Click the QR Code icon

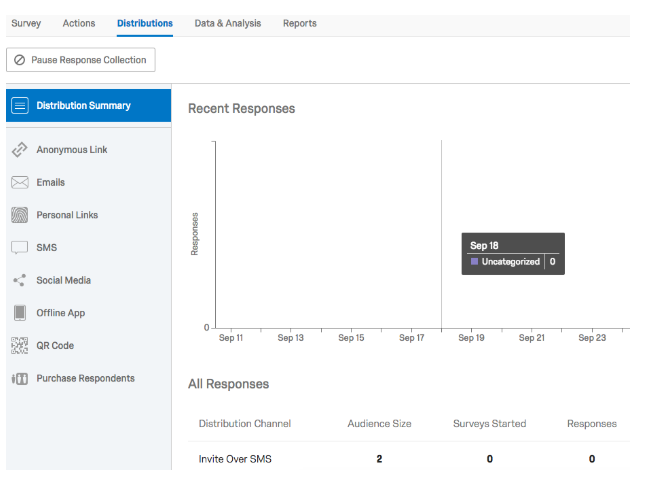[x=20, y=346]
